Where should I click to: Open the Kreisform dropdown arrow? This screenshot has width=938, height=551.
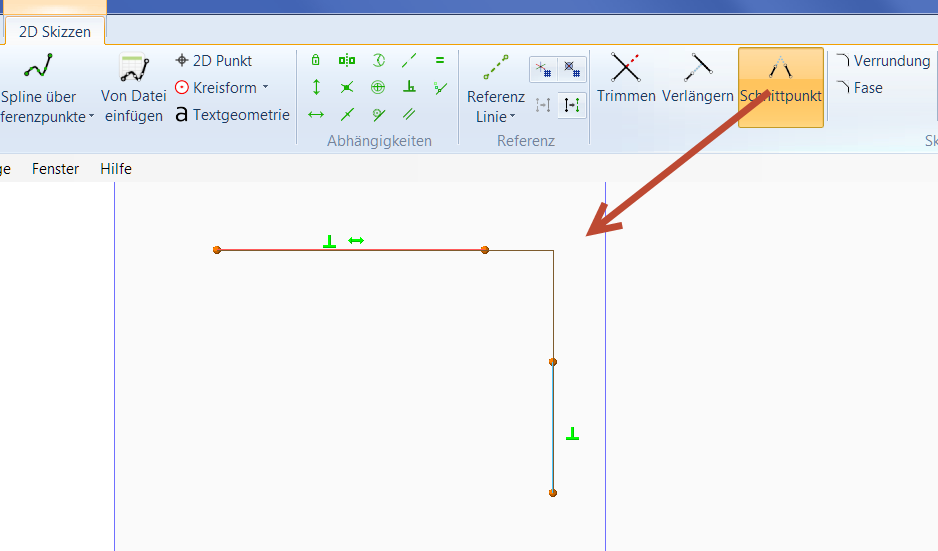[266, 87]
